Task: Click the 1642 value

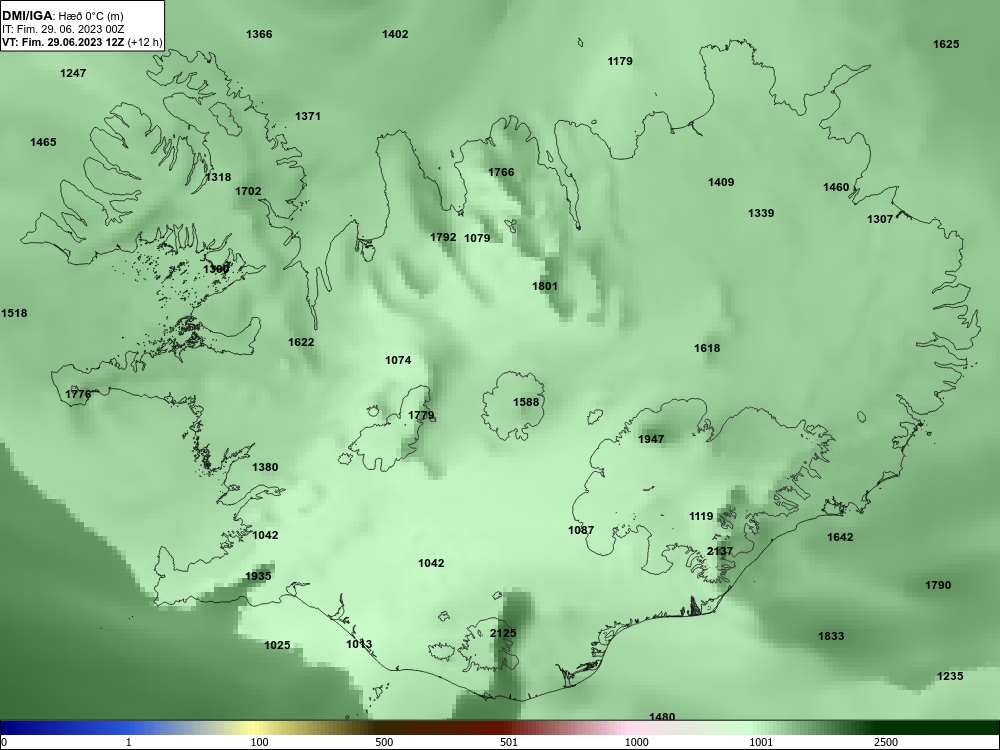Action: pos(840,538)
